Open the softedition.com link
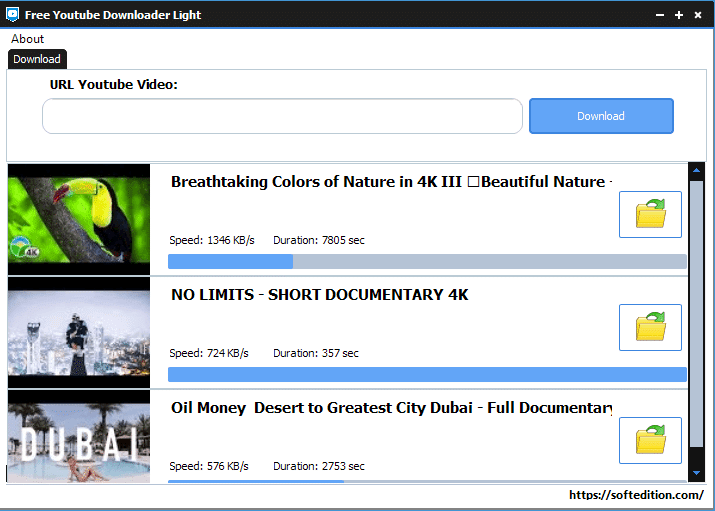This screenshot has width=715, height=511. tap(636, 495)
